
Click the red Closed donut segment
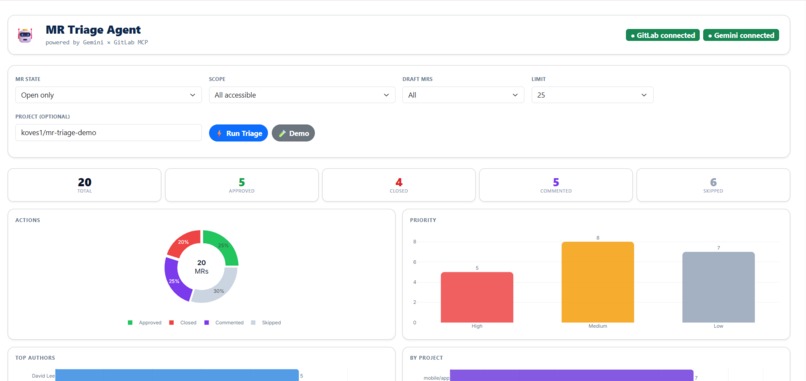point(182,242)
